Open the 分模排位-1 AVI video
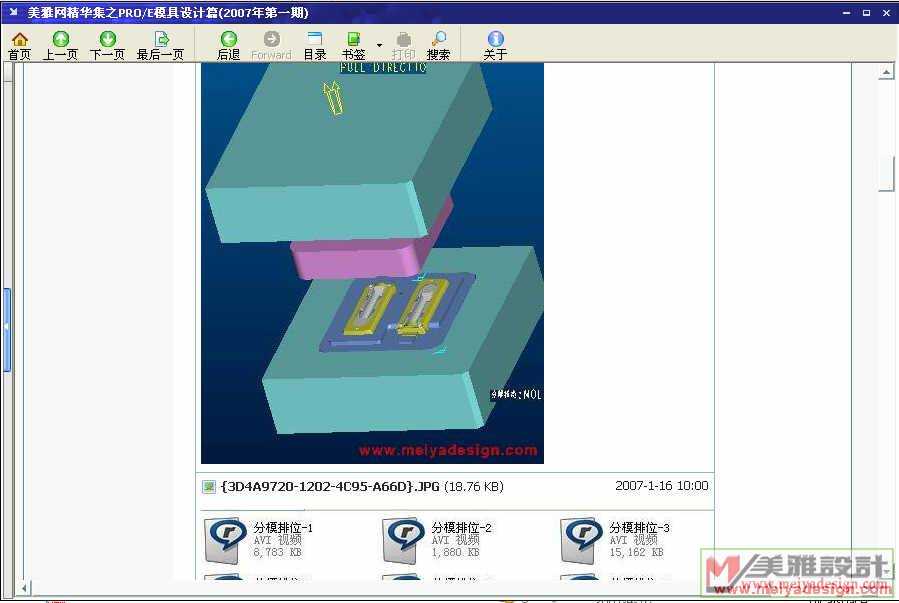The height and width of the screenshot is (603, 899). tap(261, 539)
